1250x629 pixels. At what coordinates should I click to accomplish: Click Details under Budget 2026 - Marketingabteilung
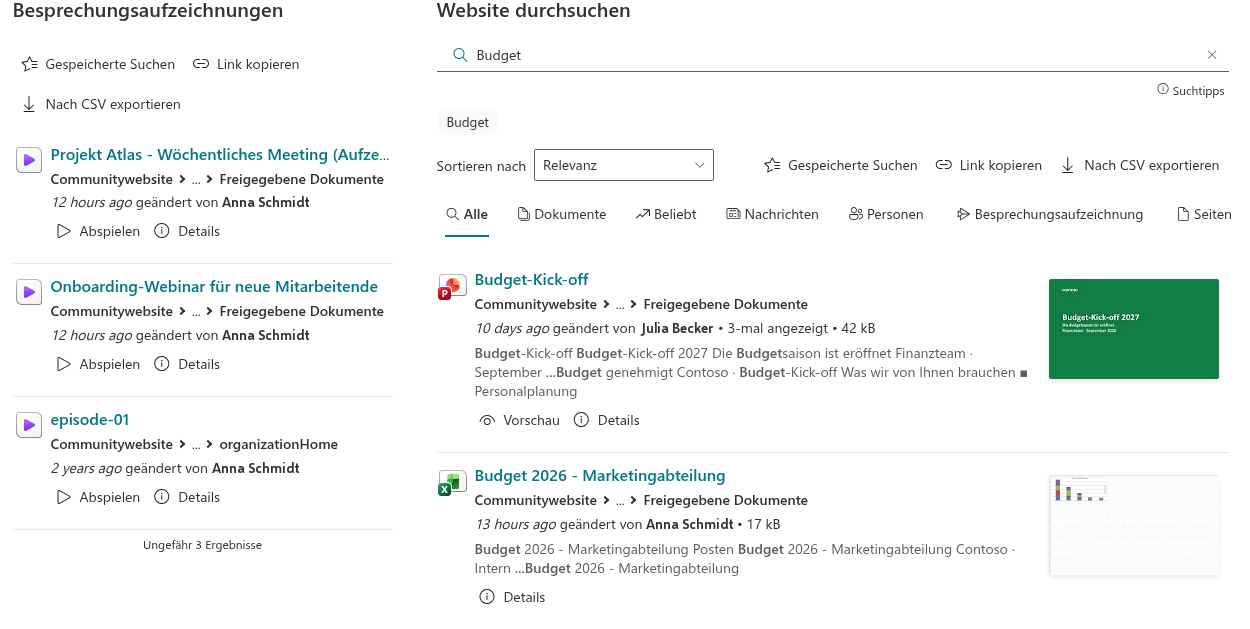tap(513, 597)
